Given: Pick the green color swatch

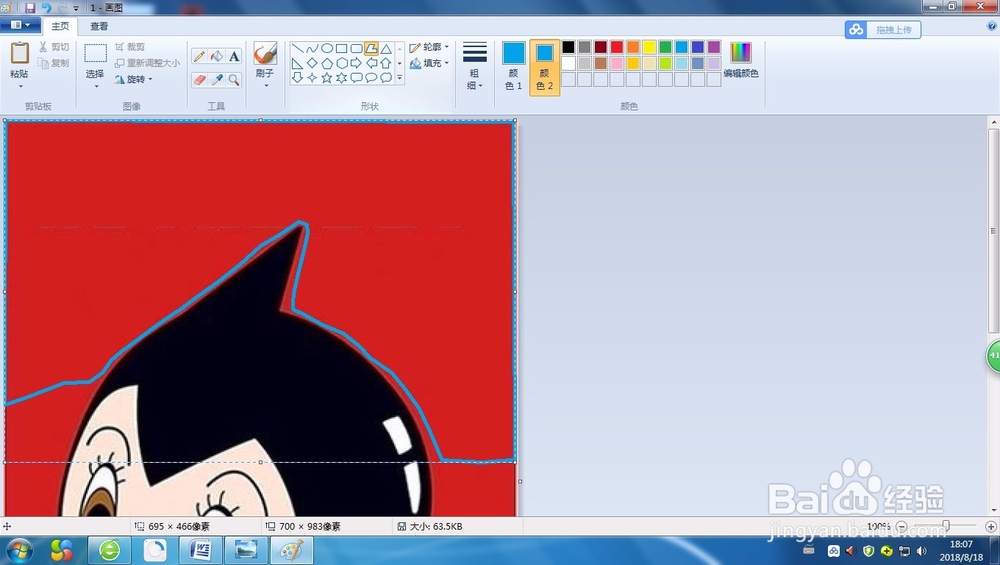Looking at the screenshot, I should 665,47.
